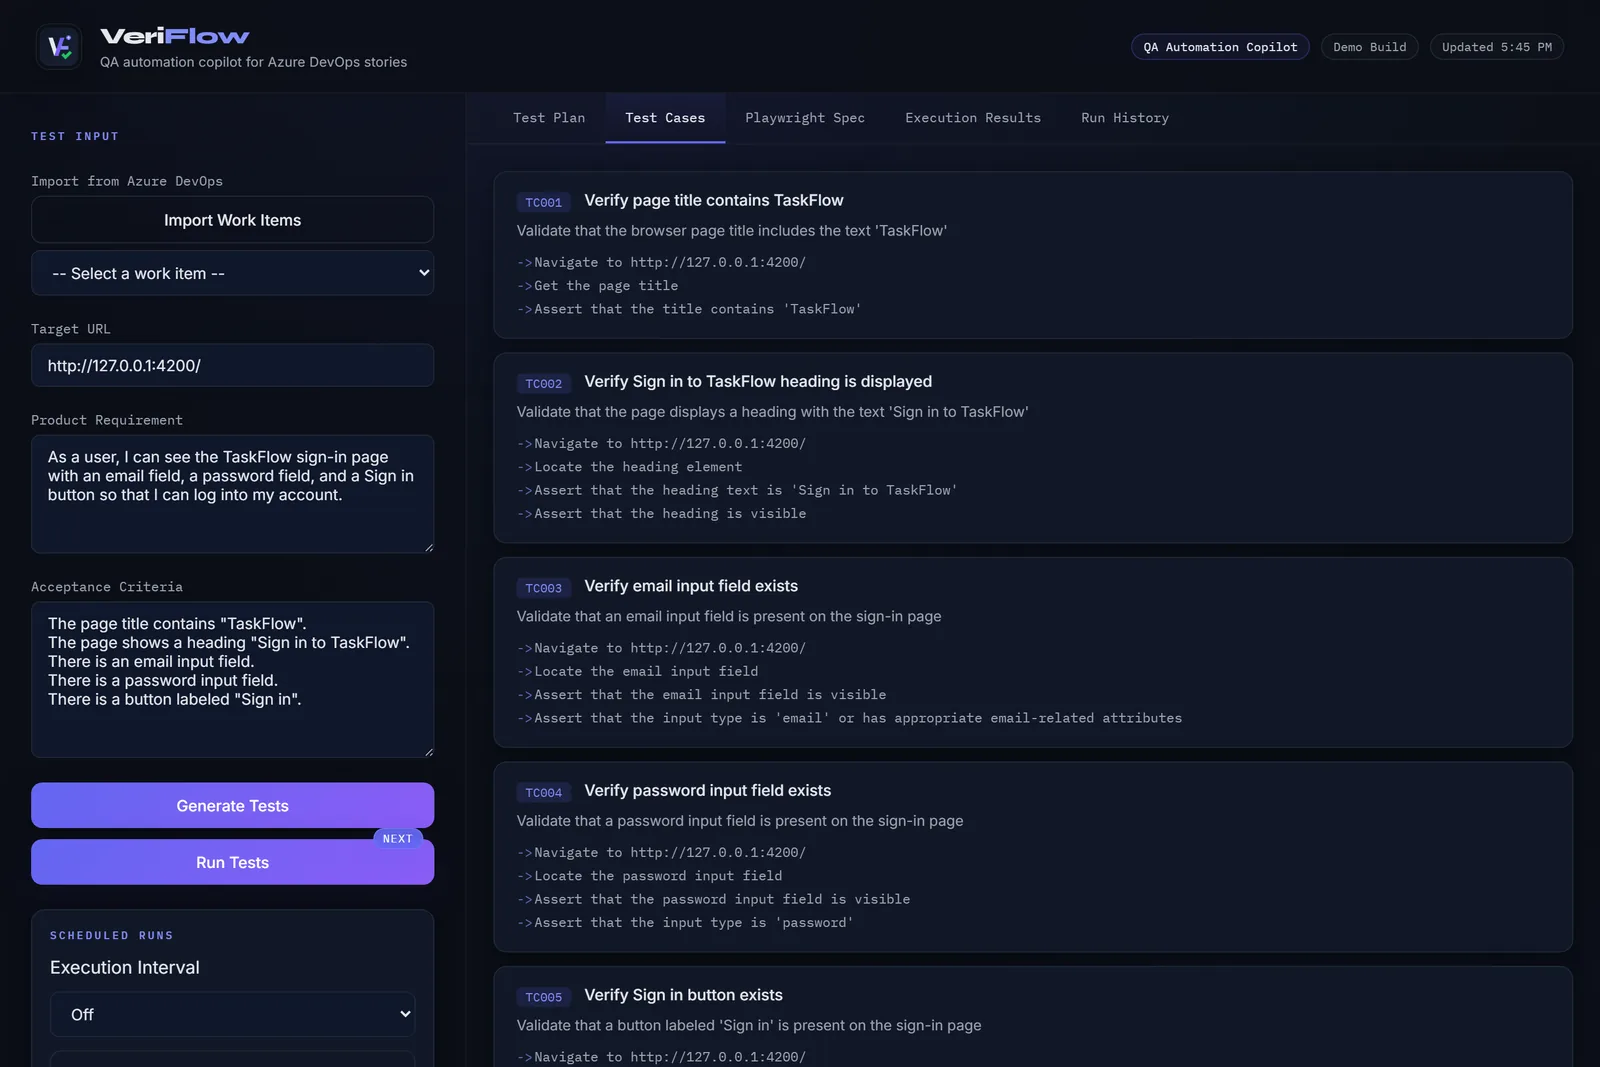Click into the Product Requirement textarea
This screenshot has width=1600, height=1067.
232,494
